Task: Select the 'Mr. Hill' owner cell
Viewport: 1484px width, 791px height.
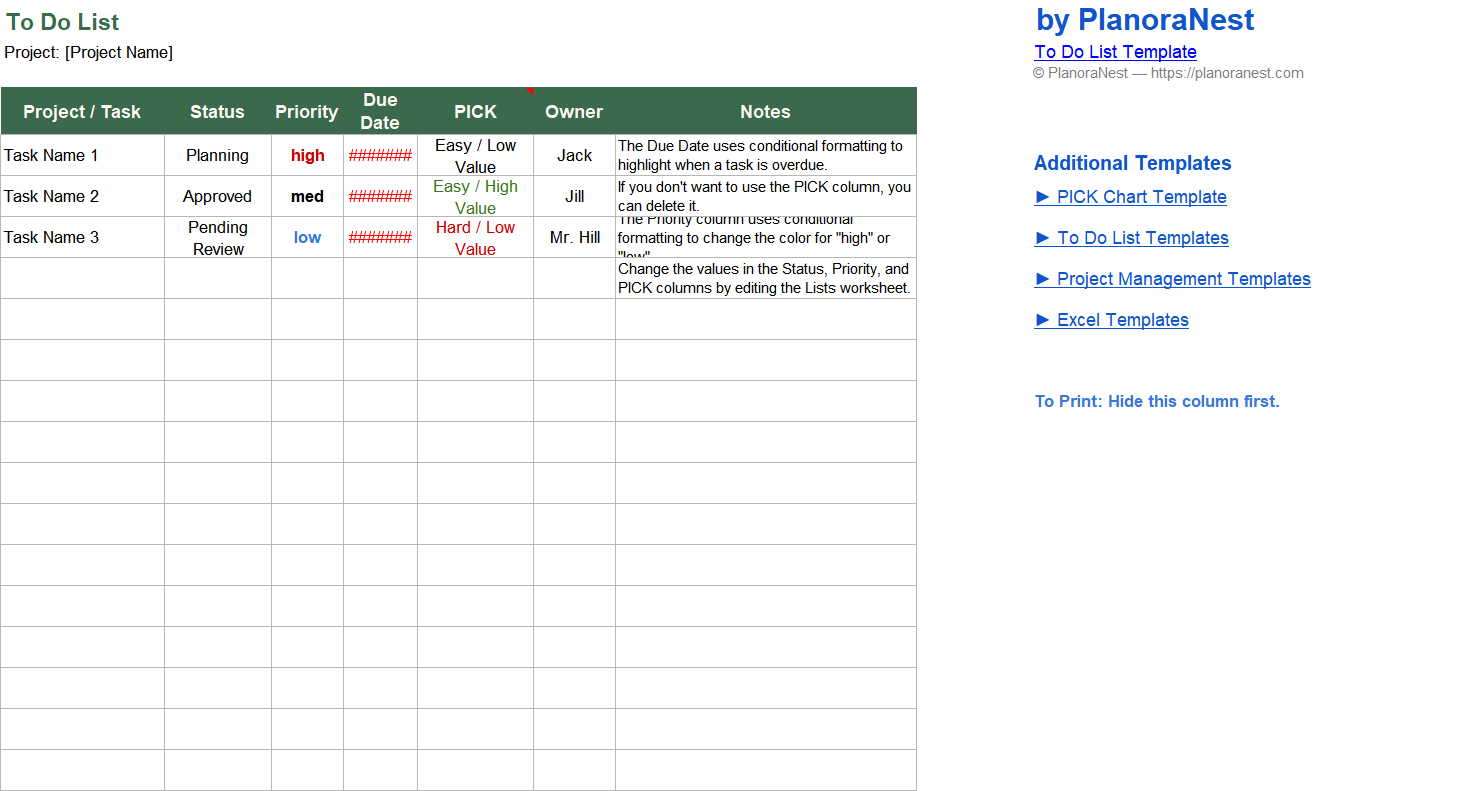Action: click(574, 237)
